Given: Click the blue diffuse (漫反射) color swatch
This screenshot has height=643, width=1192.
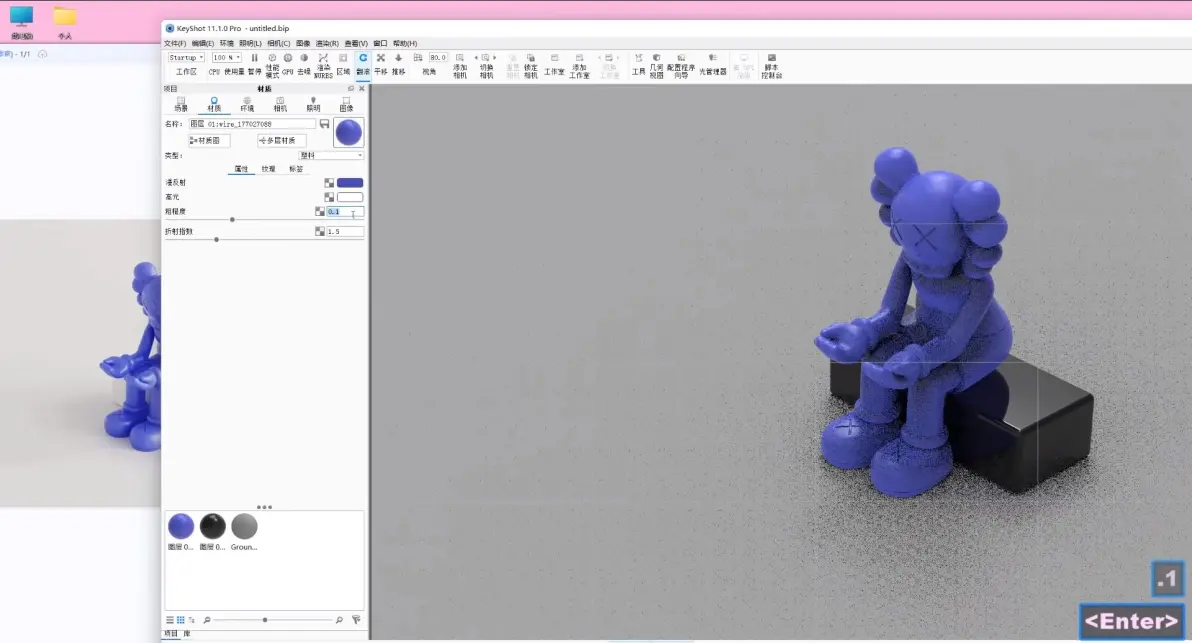Looking at the screenshot, I should click(350, 182).
